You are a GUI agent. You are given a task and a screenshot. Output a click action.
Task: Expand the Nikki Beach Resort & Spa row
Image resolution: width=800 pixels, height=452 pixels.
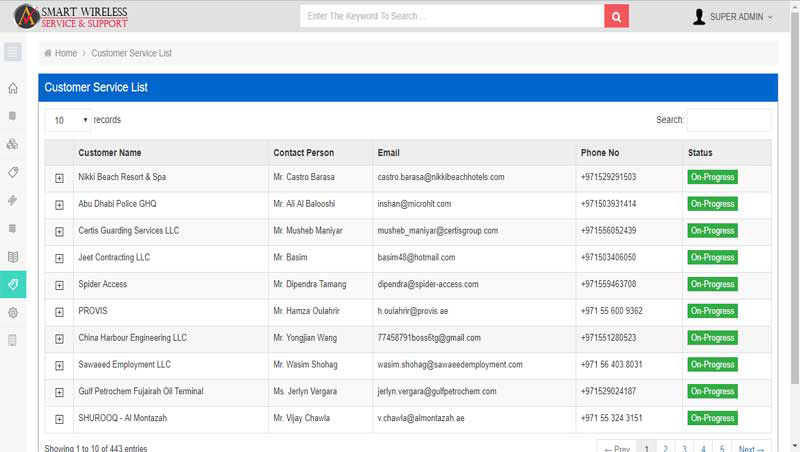point(60,178)
